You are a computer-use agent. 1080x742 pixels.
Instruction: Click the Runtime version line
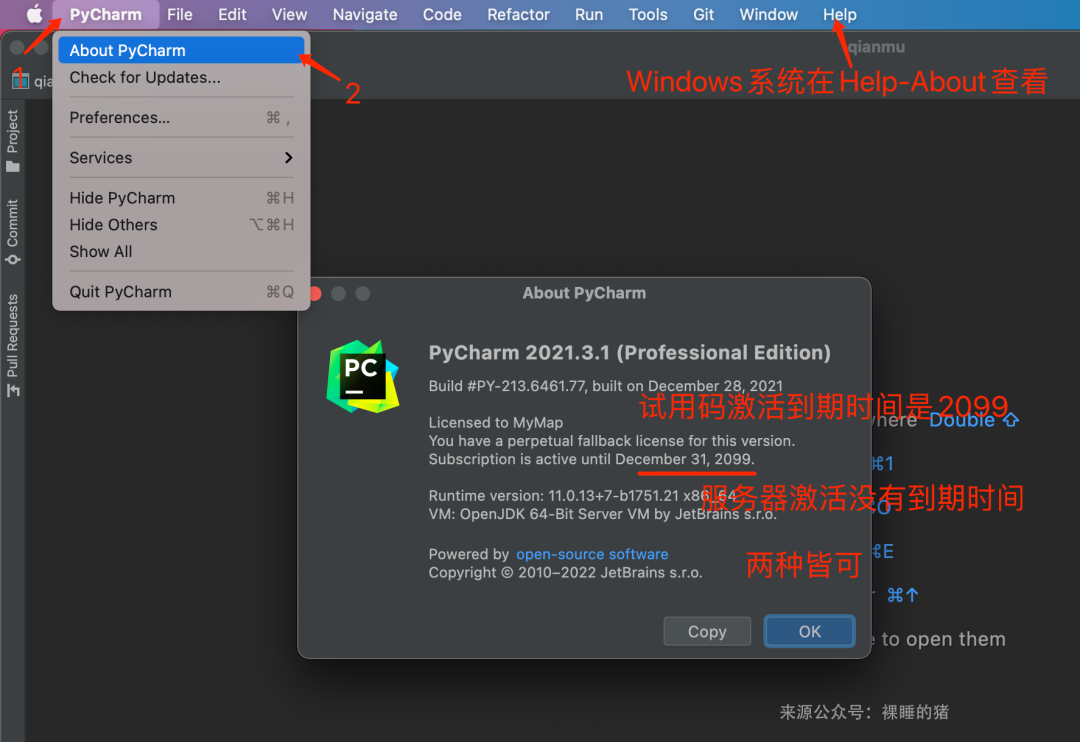(x=582, y=496)
